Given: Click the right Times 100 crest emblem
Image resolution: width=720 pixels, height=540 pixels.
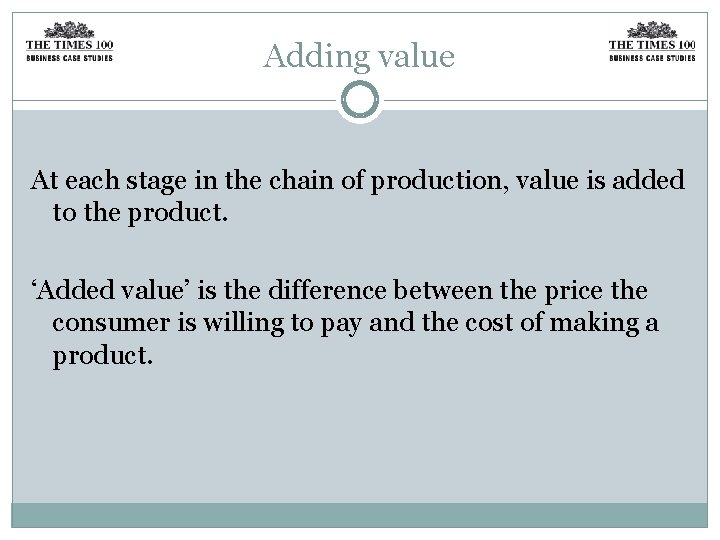Looking at the screenshot, I should [652, 30].
